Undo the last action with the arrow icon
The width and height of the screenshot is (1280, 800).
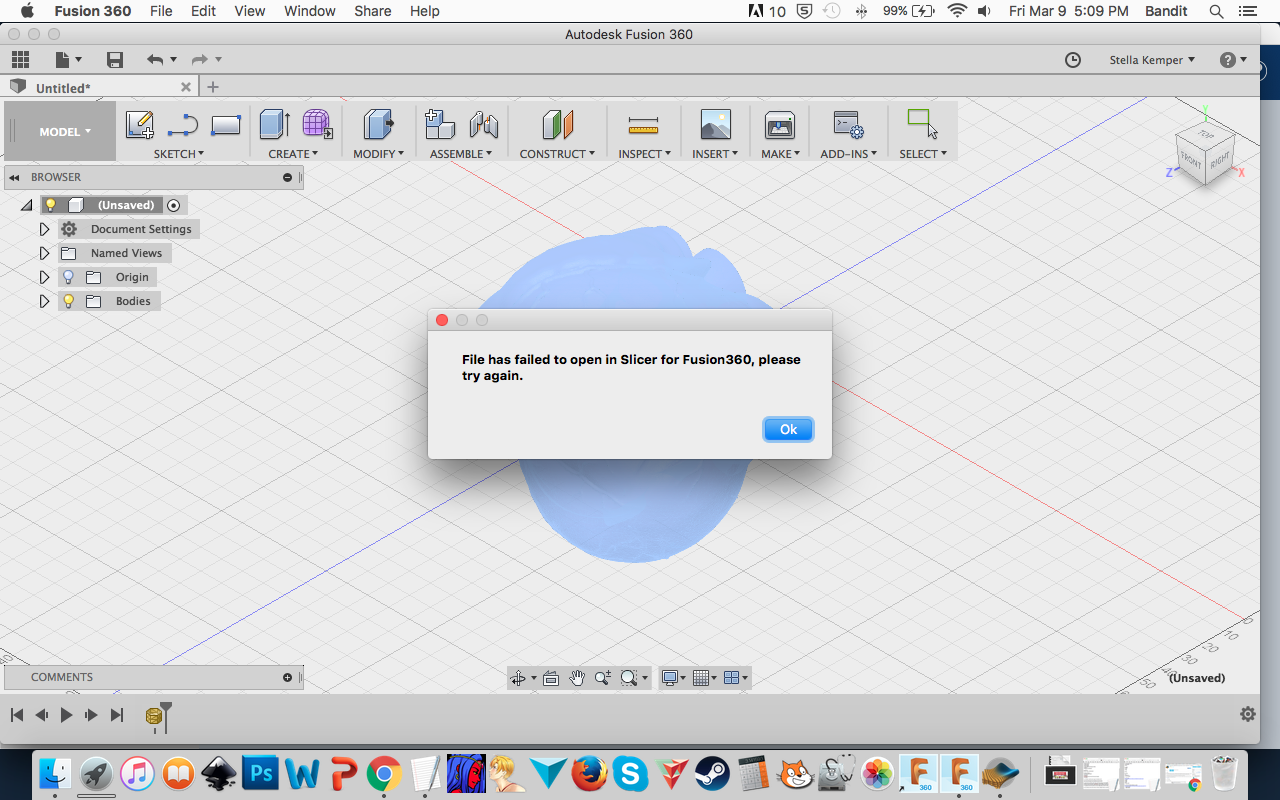point(155,60)
